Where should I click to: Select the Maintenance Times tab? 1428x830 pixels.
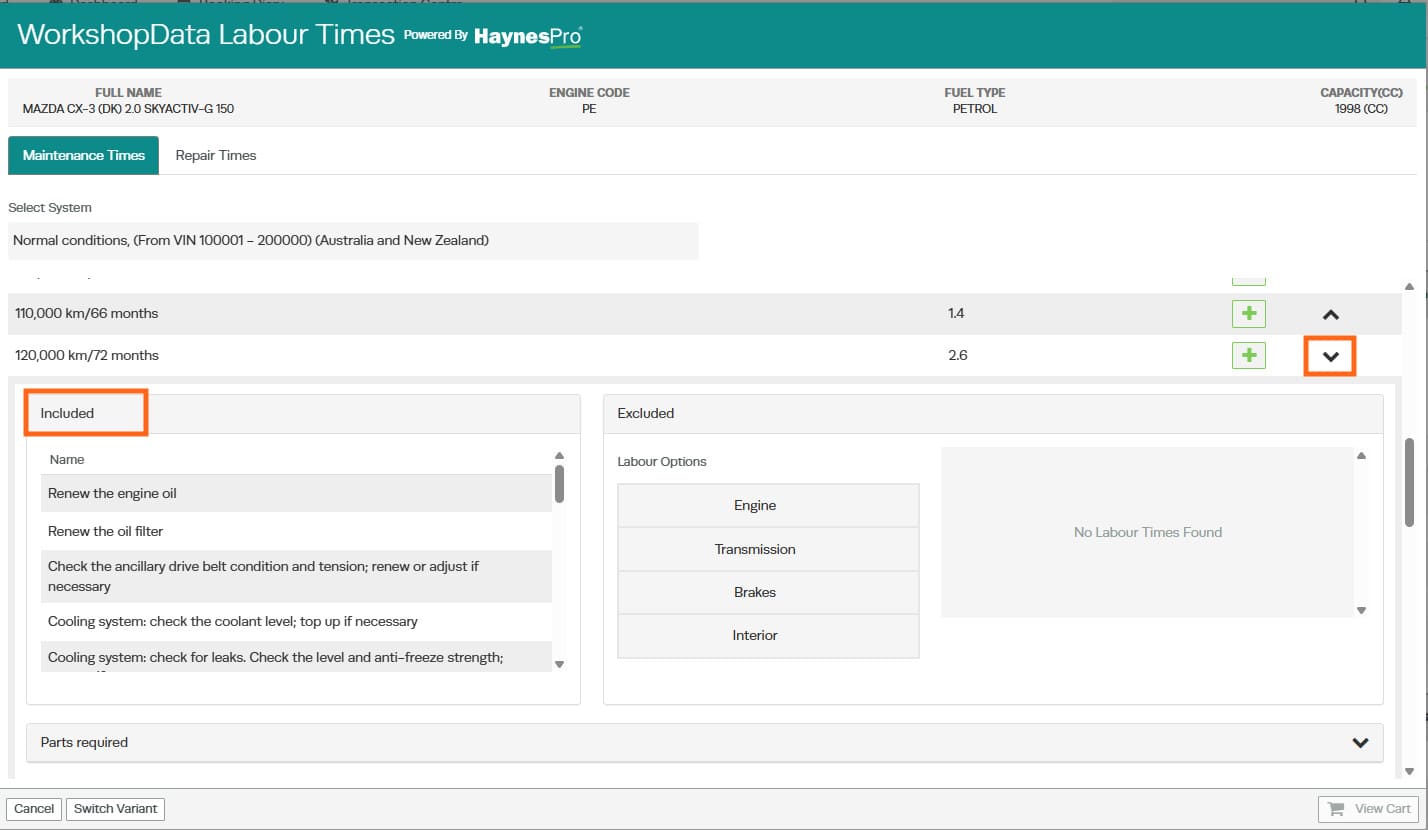(84, 155)
